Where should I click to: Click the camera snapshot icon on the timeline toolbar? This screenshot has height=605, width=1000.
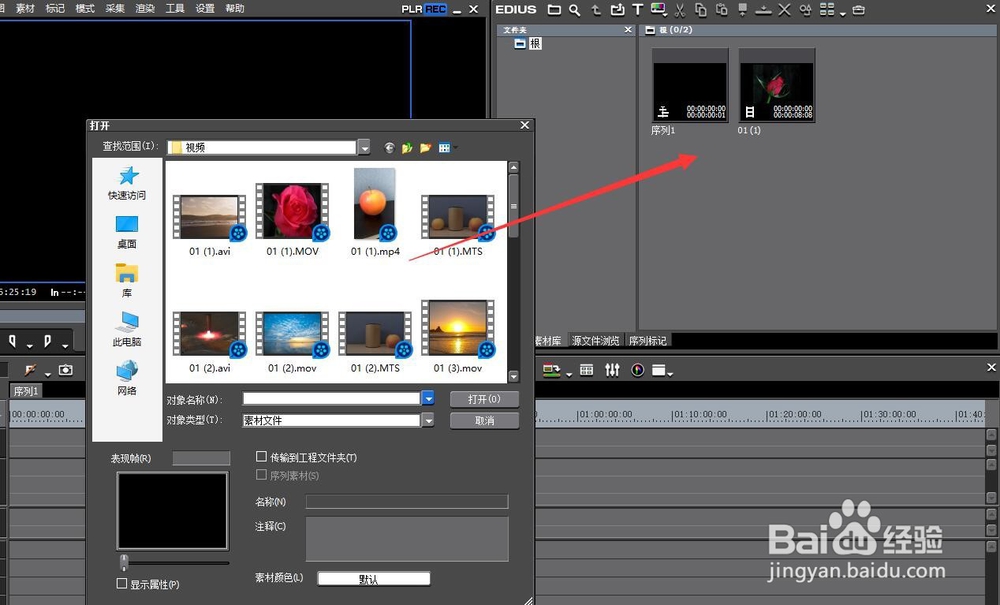point(66,370)
